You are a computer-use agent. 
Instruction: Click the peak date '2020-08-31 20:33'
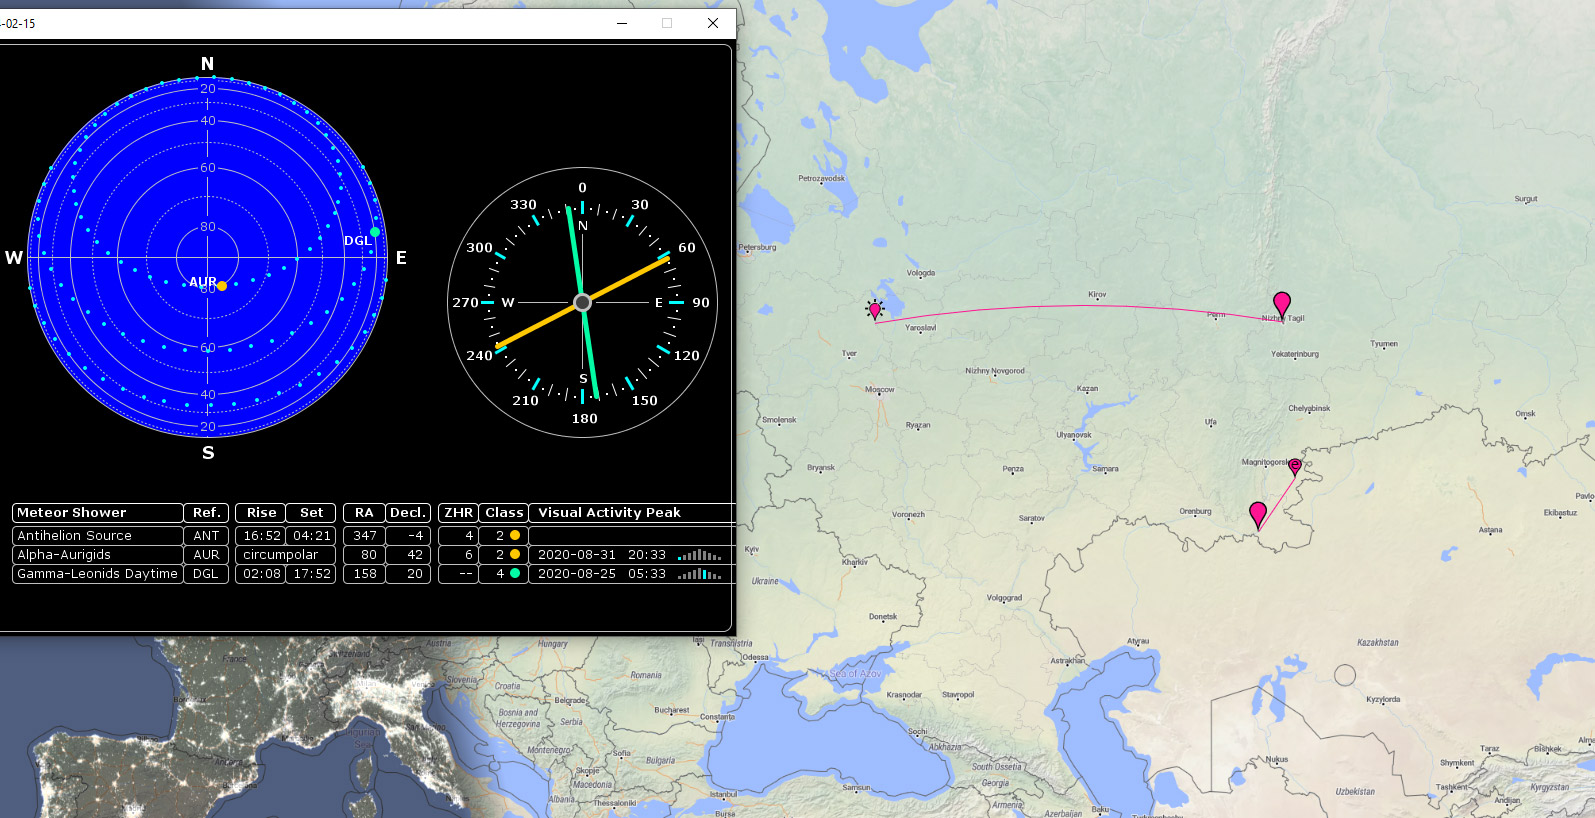click(x=602, y=555)
